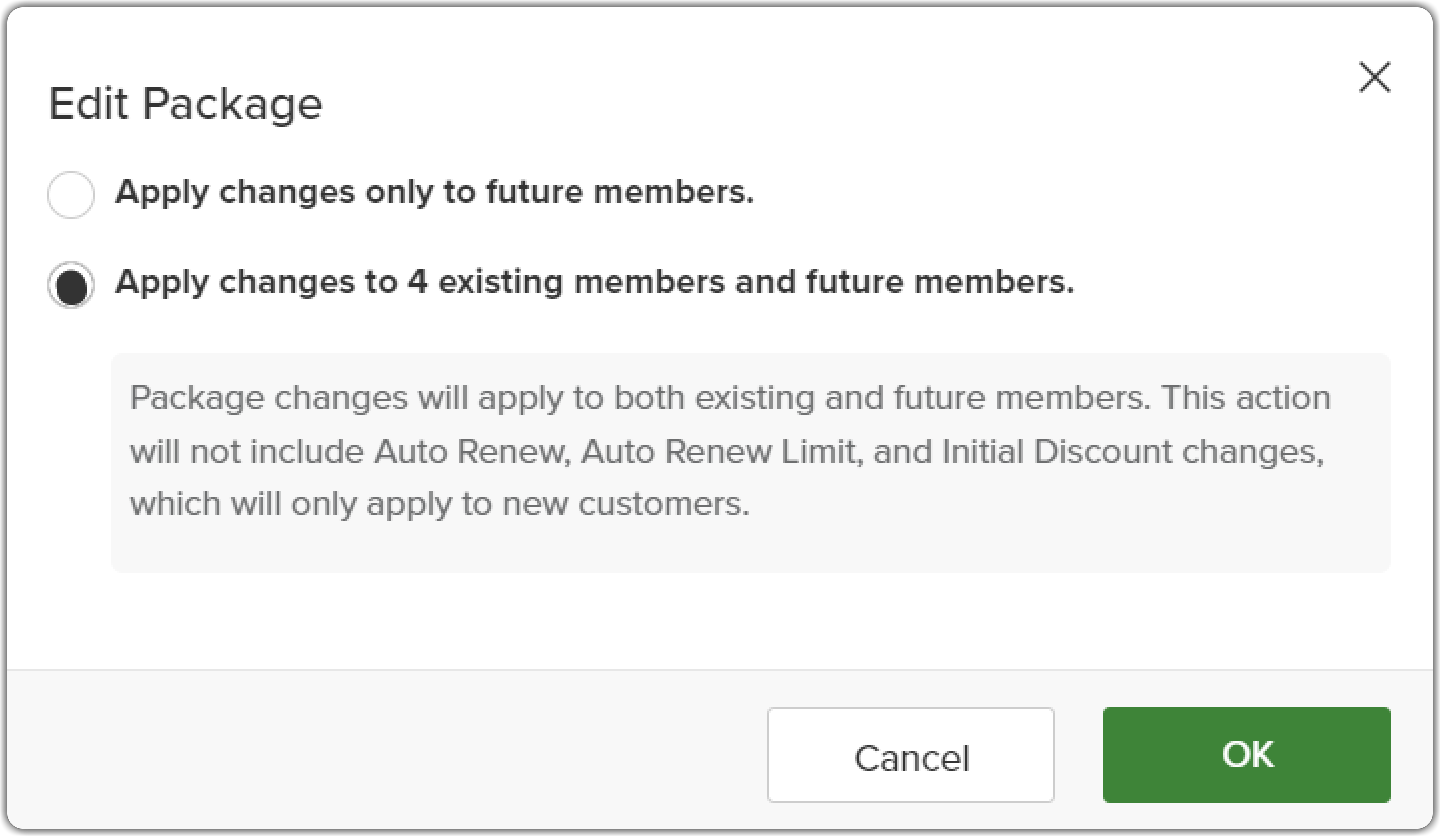
Task: Abort package editing via Cancel
Action: (911, 756)
